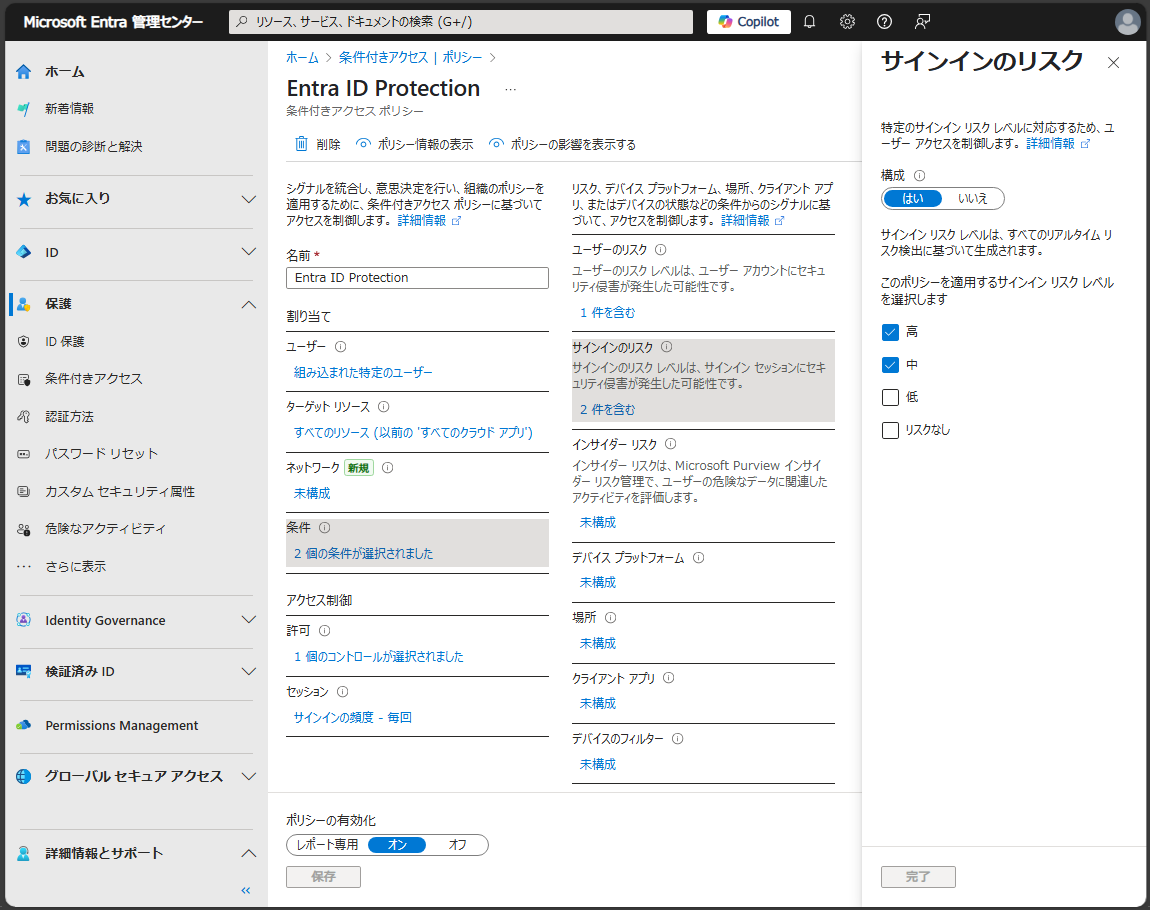This screenshot has height=910, width=1150.
Task: Click the パスワード リセット sidebar icon
Action: [x=23, y=454]
